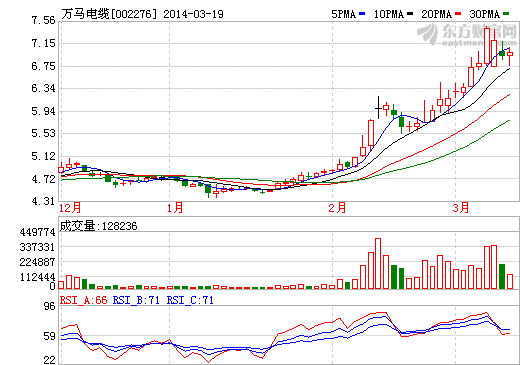Click the 30PMA legend label

coord(485,14)
